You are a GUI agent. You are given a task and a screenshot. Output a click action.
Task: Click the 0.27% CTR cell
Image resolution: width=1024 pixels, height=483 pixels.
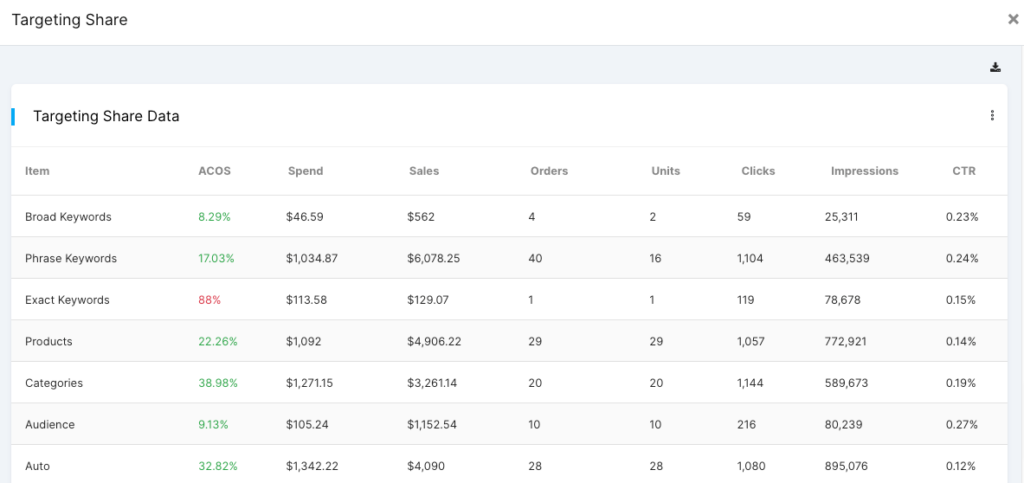[x=961, y=425]
